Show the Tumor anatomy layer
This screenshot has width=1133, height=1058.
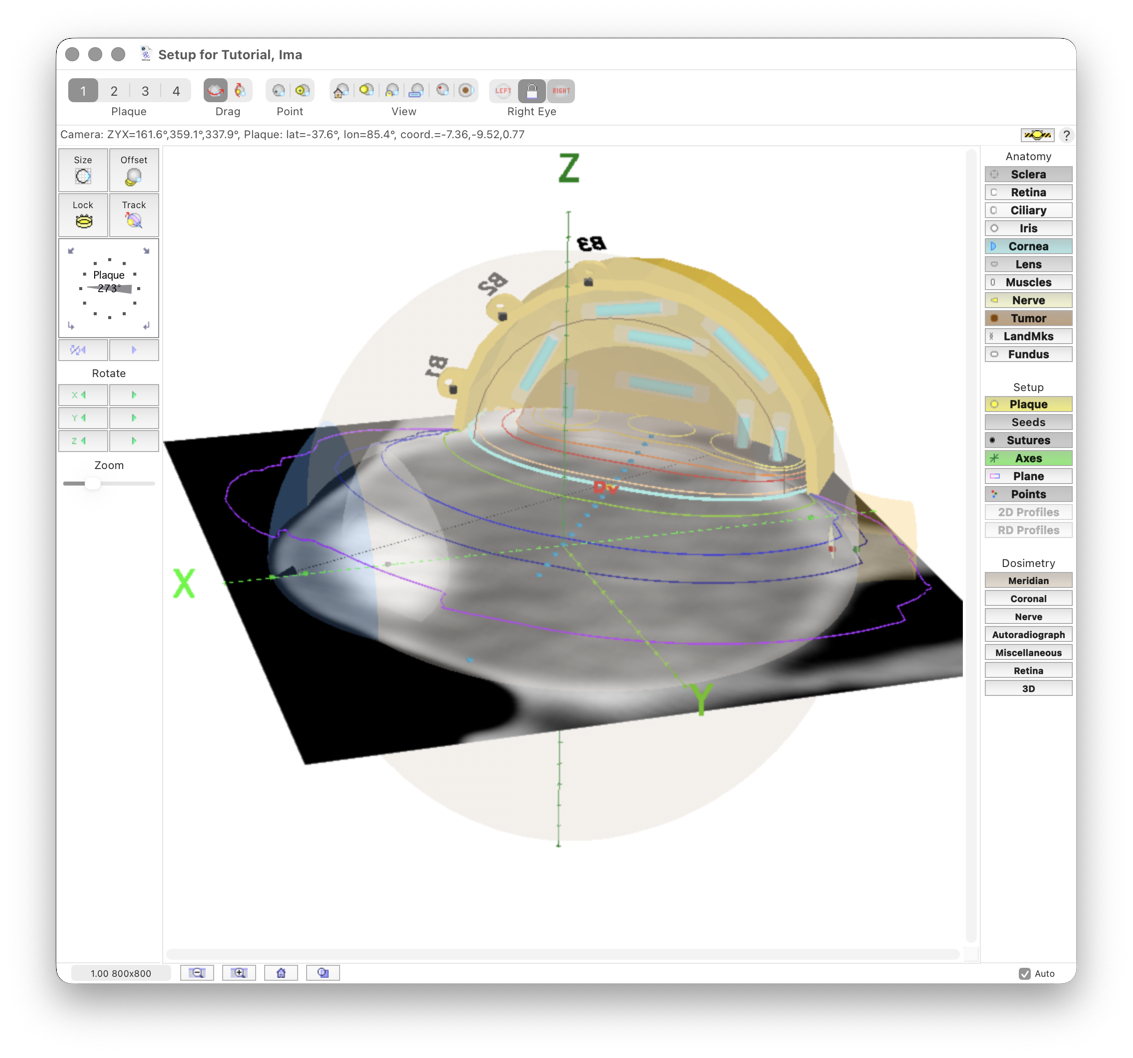(1028, 318)
